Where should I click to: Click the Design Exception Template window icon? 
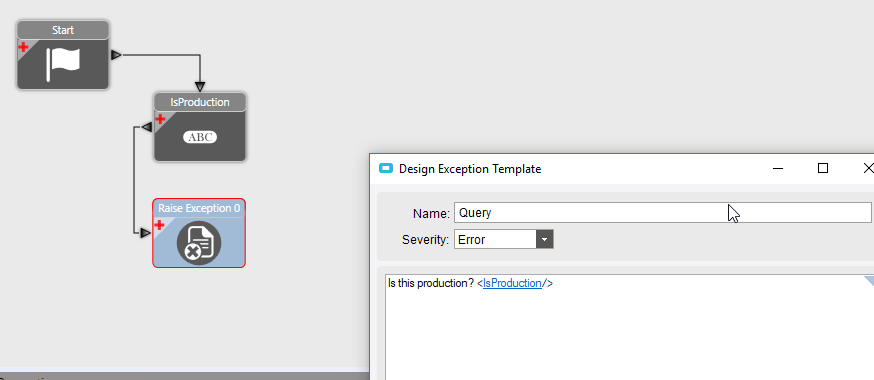(386, 168)
